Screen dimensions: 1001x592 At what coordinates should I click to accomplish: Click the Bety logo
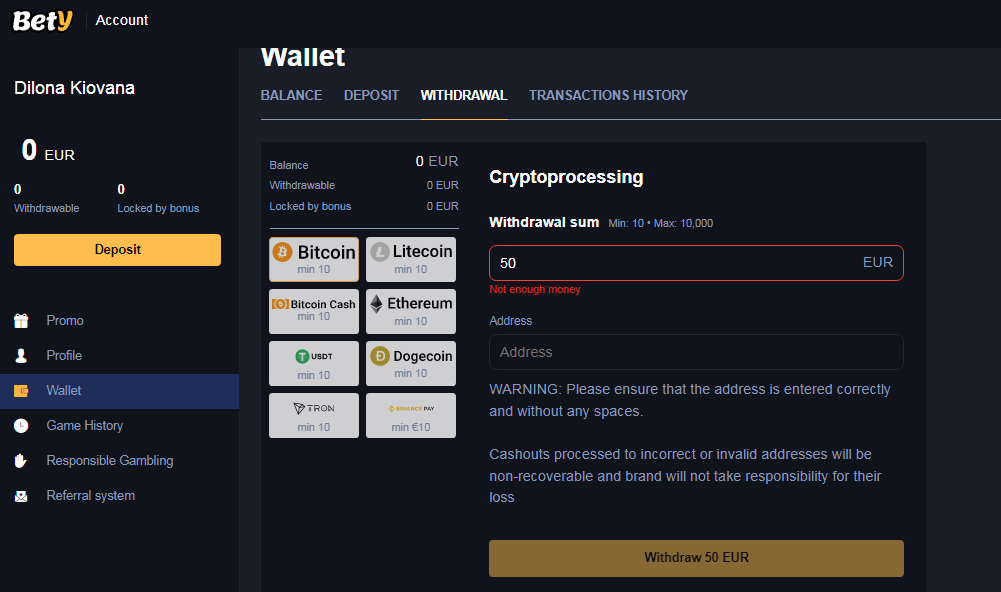(x=42, y=20)
